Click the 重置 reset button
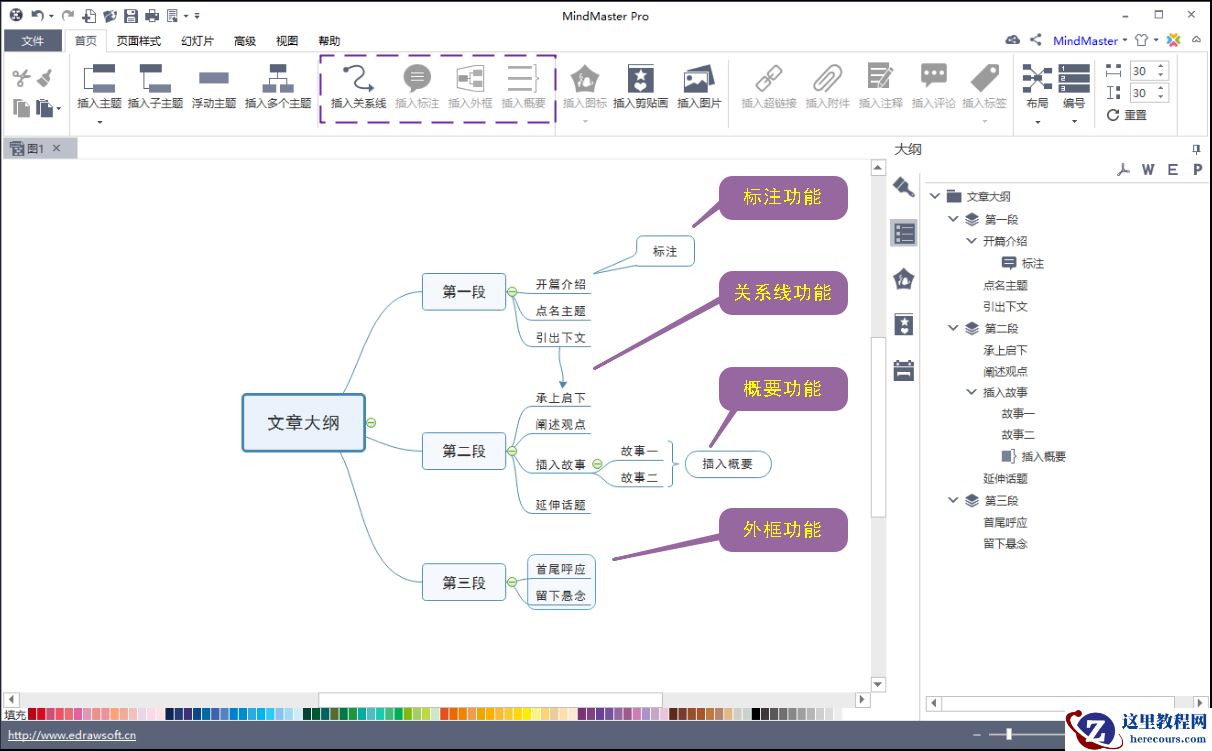The height and width of the screenshot is (751, 1212). tap(1127, 115)
